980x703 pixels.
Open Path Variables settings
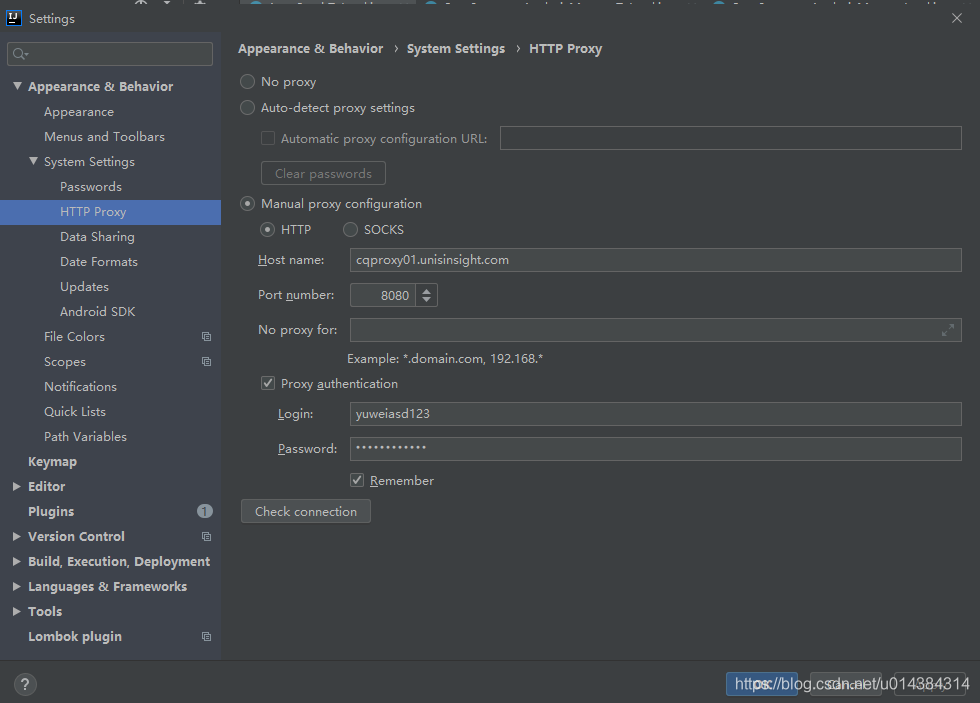tap(85, 437)
